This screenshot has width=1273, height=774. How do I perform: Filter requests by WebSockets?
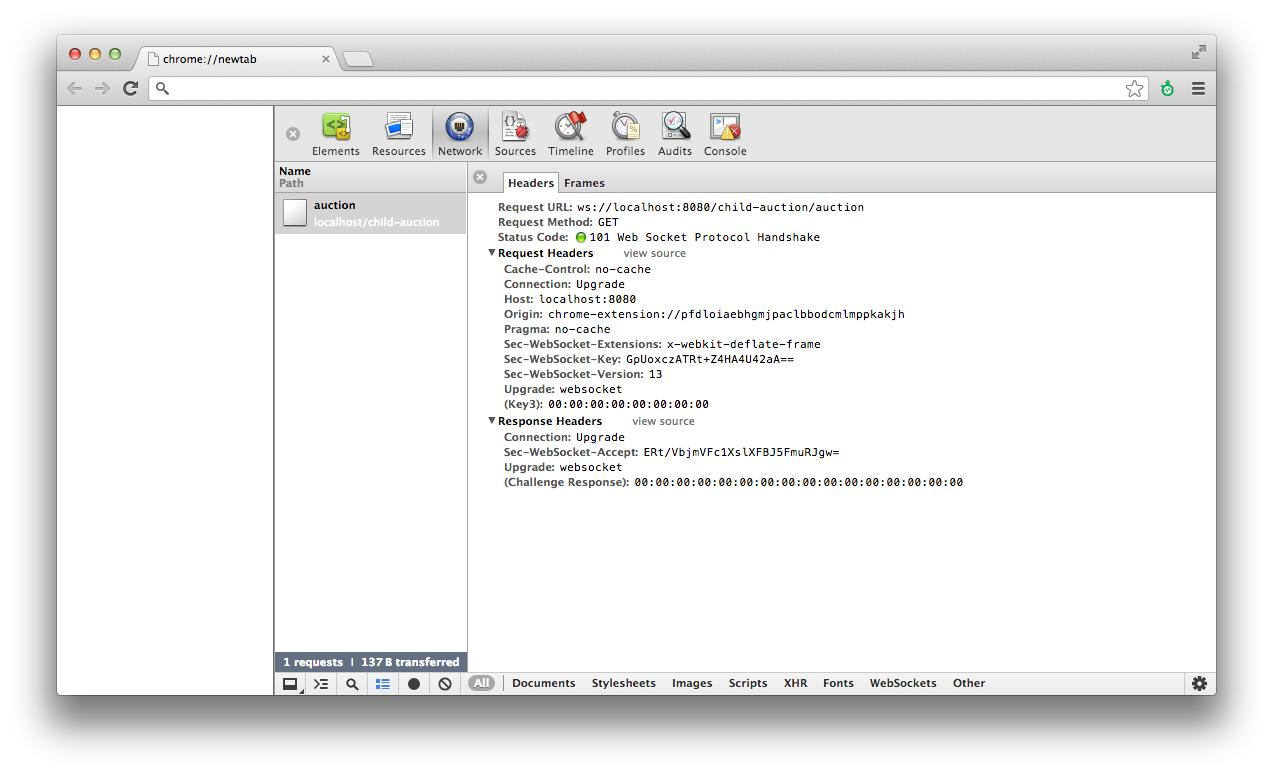click(x=903, y=683)
